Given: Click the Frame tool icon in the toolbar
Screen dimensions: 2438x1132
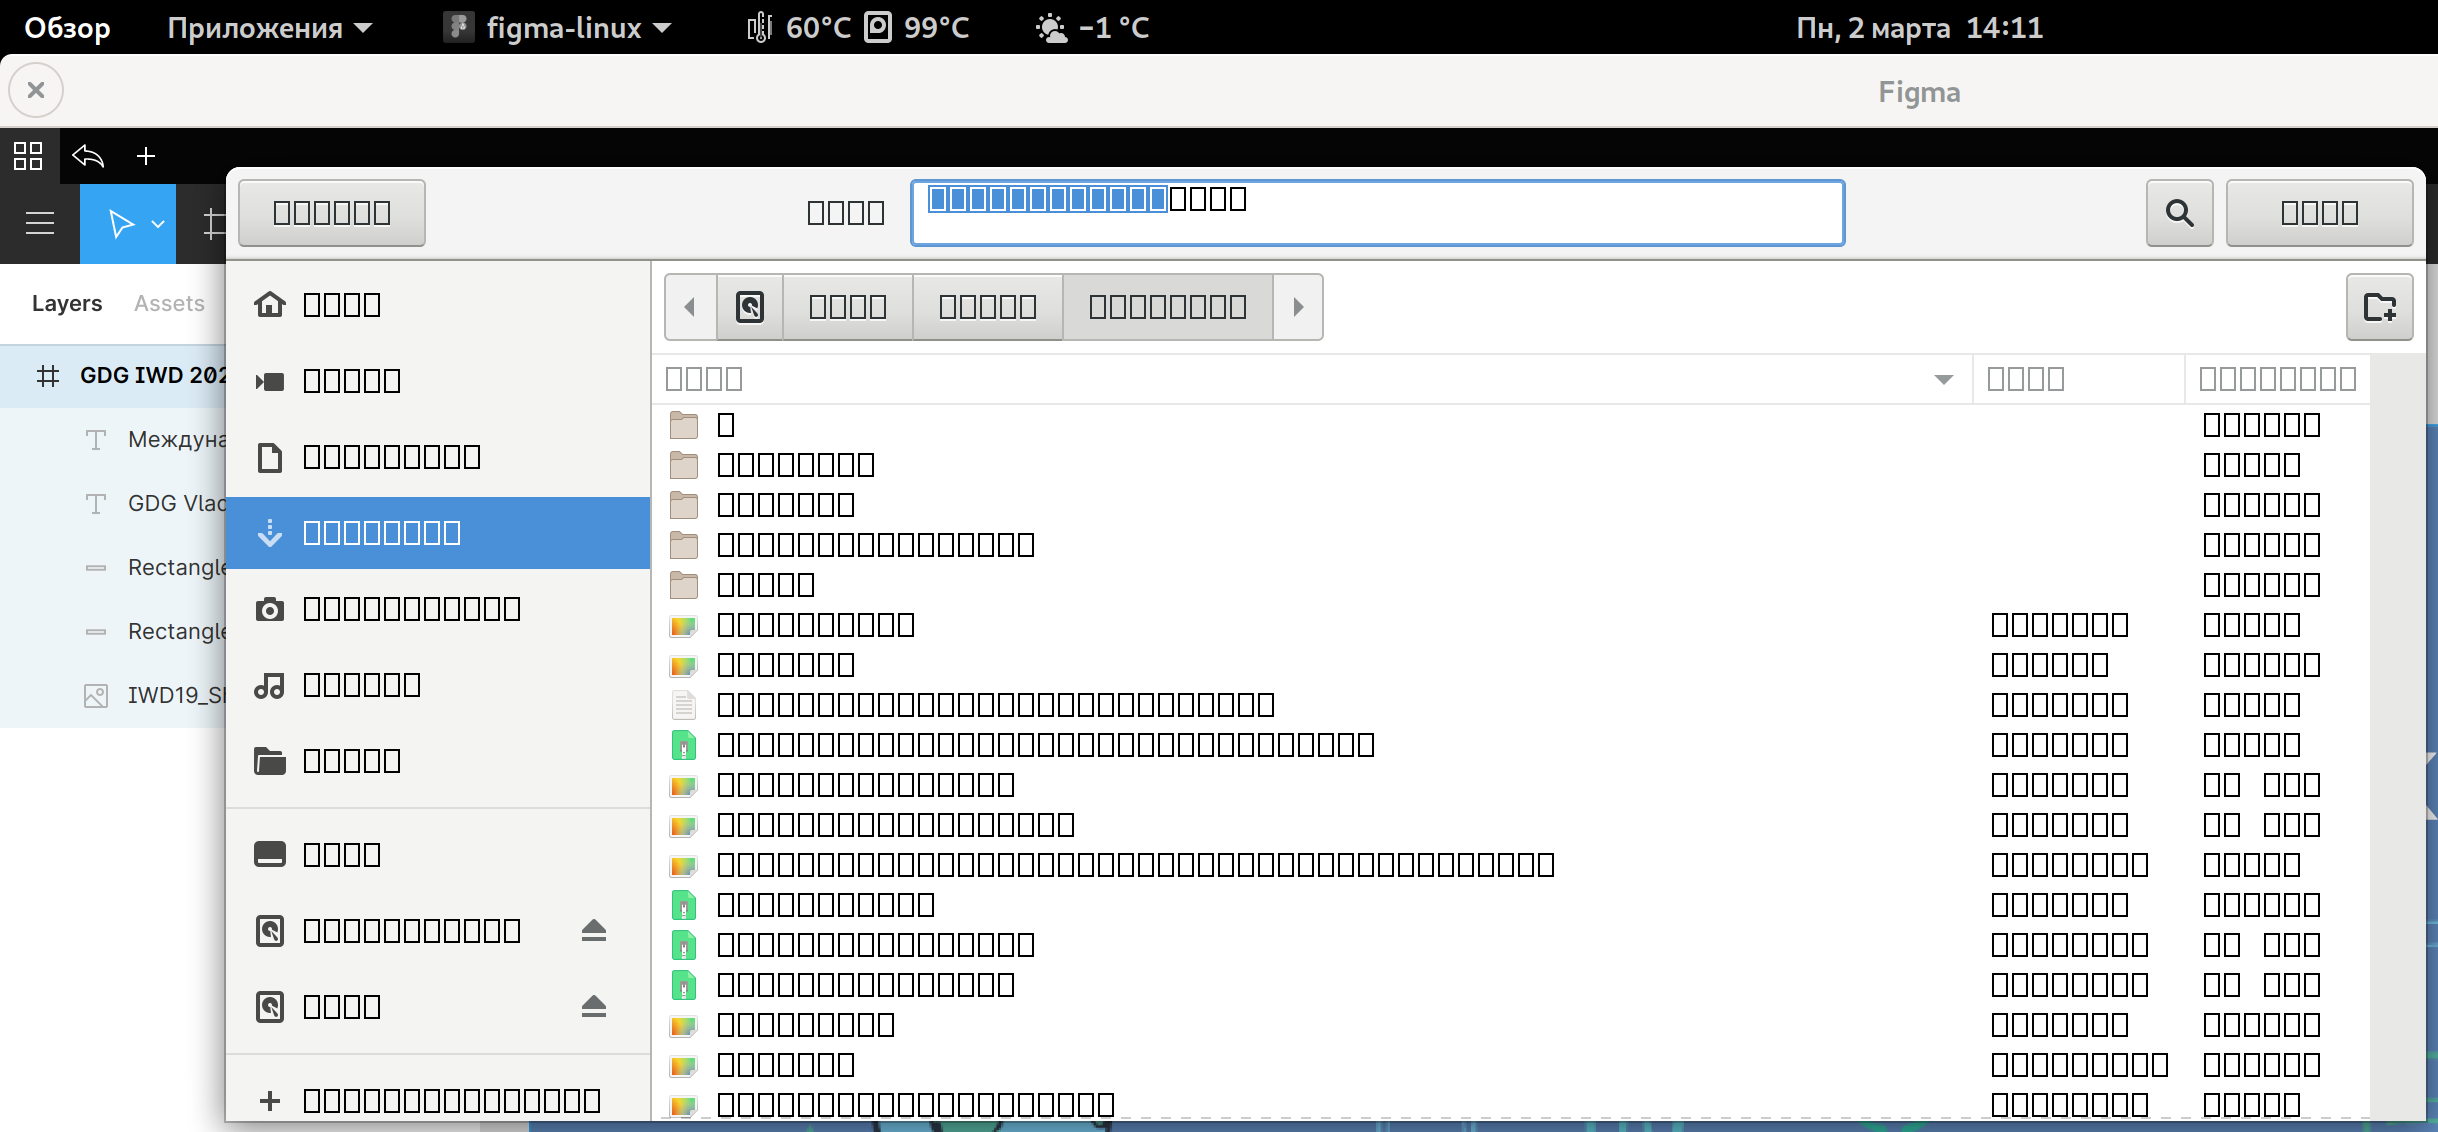Looking at the screenshot, I should (212, 223).
